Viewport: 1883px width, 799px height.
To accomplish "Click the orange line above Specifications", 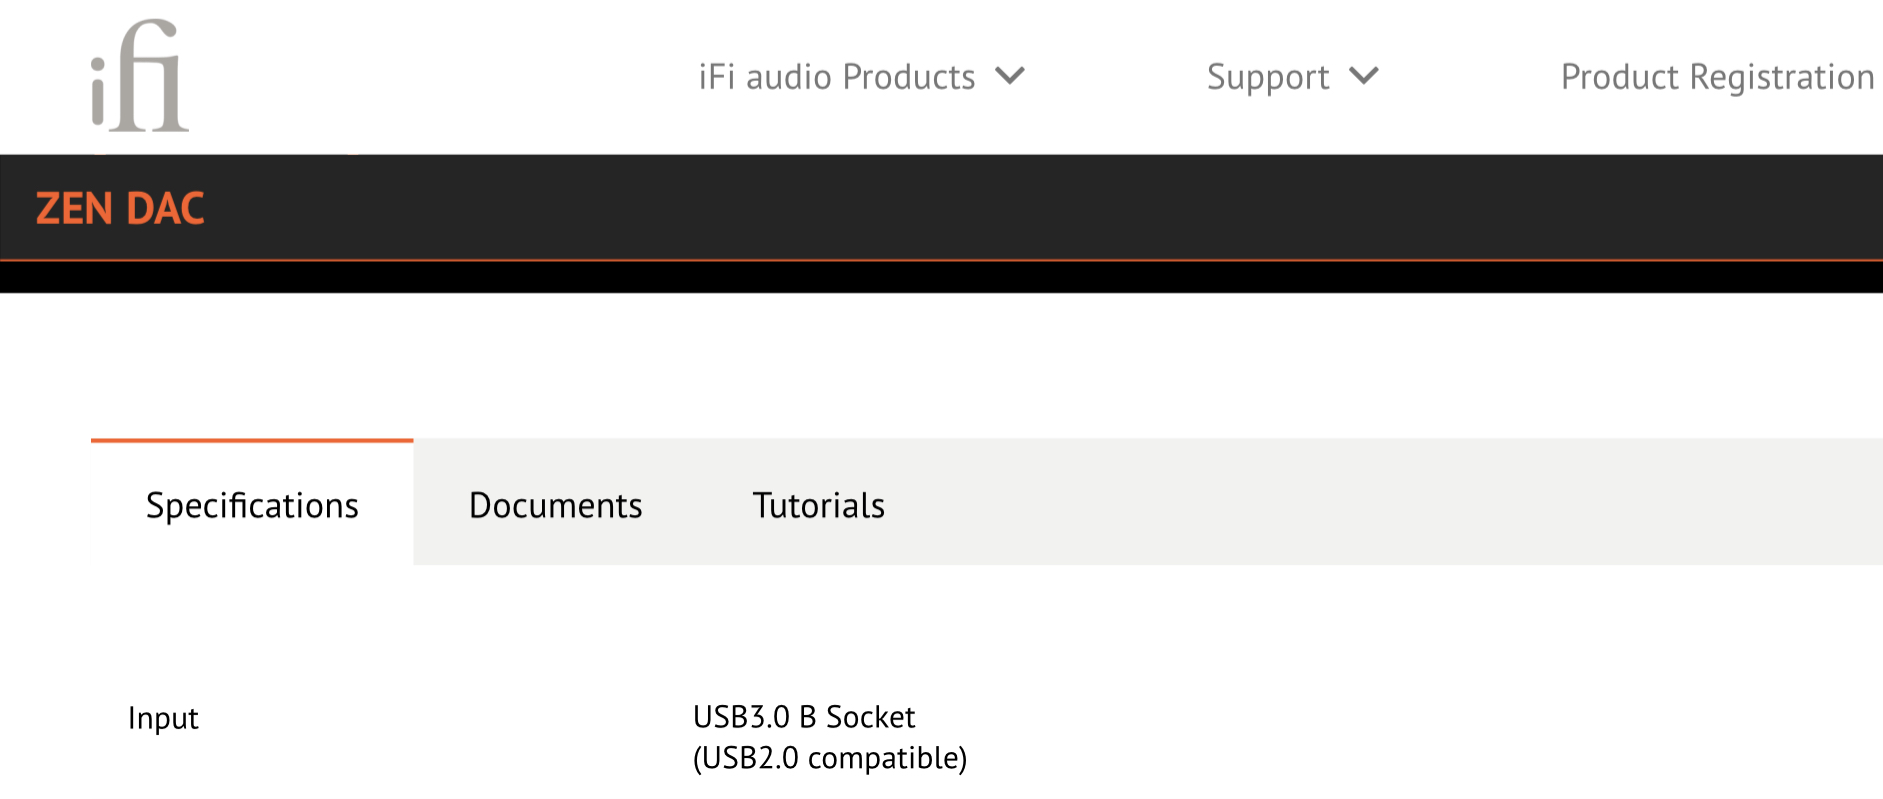I will (x=252, y=440).
